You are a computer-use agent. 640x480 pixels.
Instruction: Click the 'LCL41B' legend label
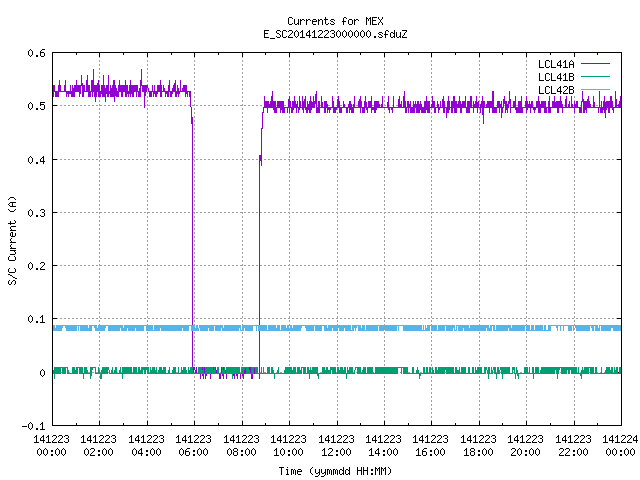(556, 77)
